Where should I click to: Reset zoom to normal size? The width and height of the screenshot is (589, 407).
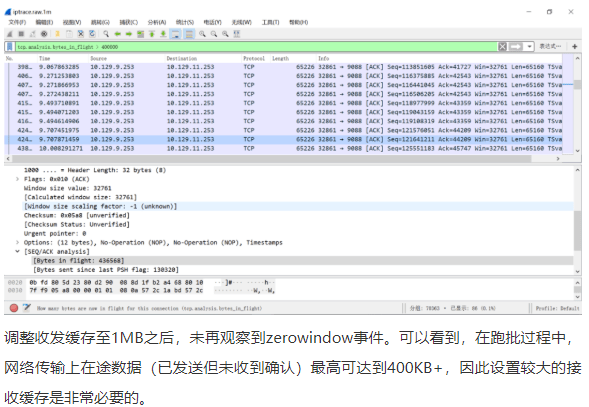(225, 34)
